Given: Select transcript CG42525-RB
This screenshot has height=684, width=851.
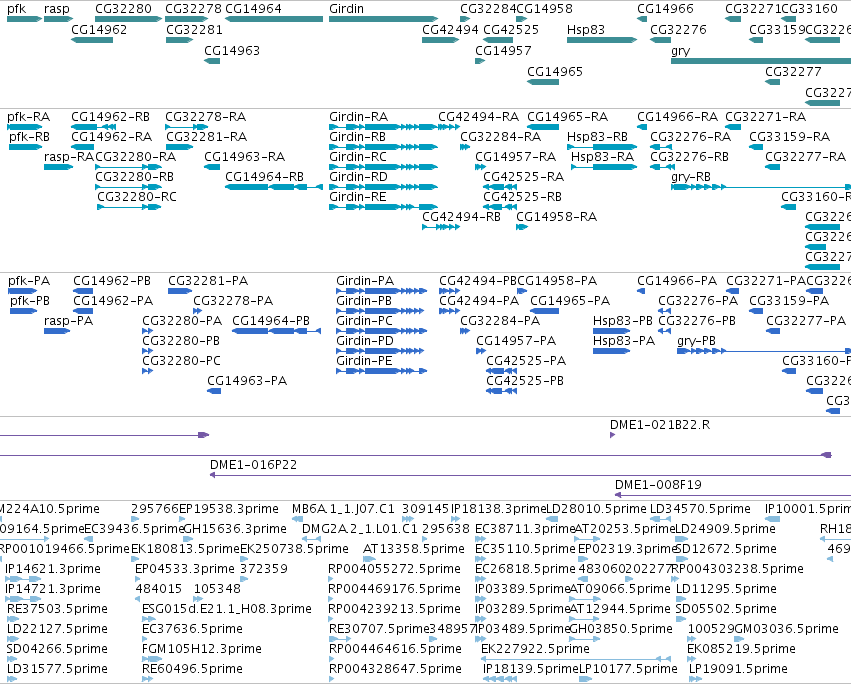Looking at the screenshot, I should [522, 197].
